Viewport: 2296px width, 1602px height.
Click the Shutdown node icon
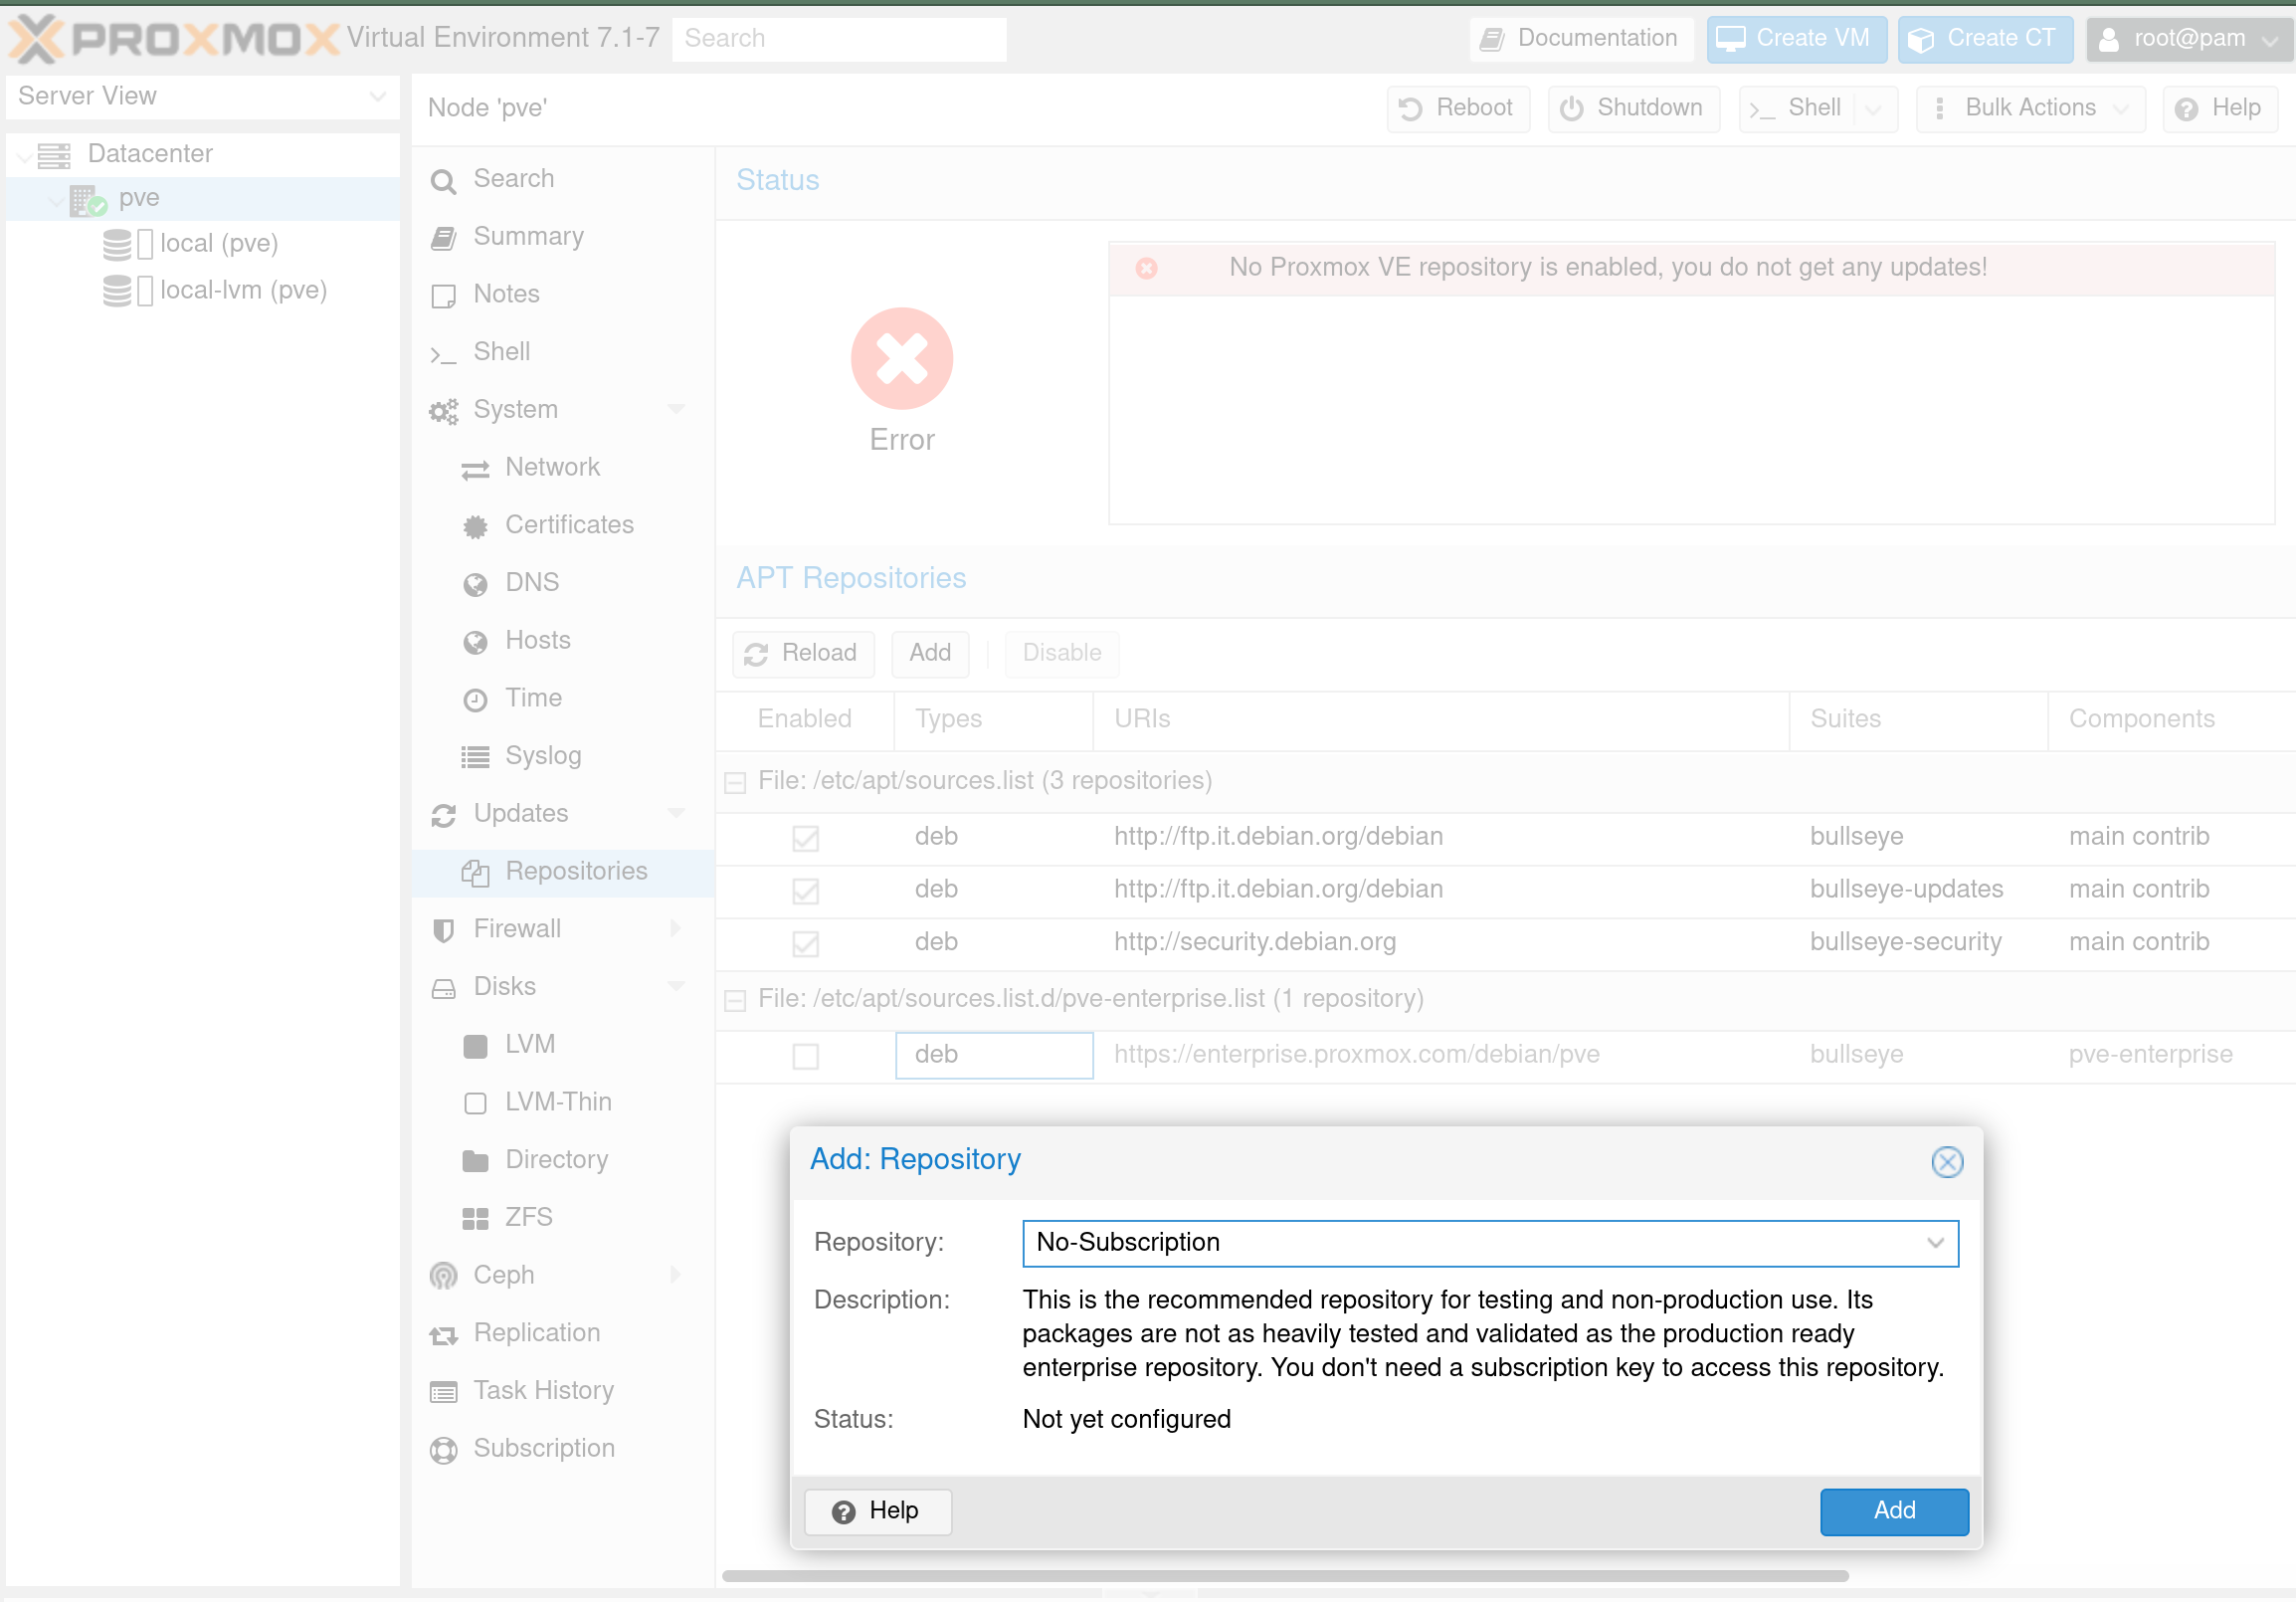click(x=1570, y=108)
